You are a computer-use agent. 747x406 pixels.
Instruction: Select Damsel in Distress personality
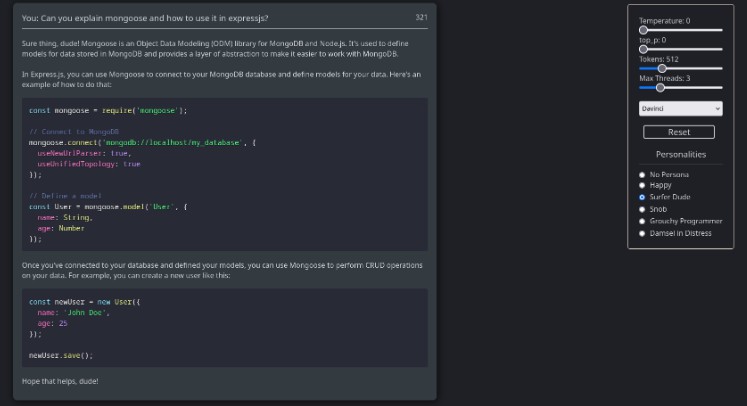(642, 233)
